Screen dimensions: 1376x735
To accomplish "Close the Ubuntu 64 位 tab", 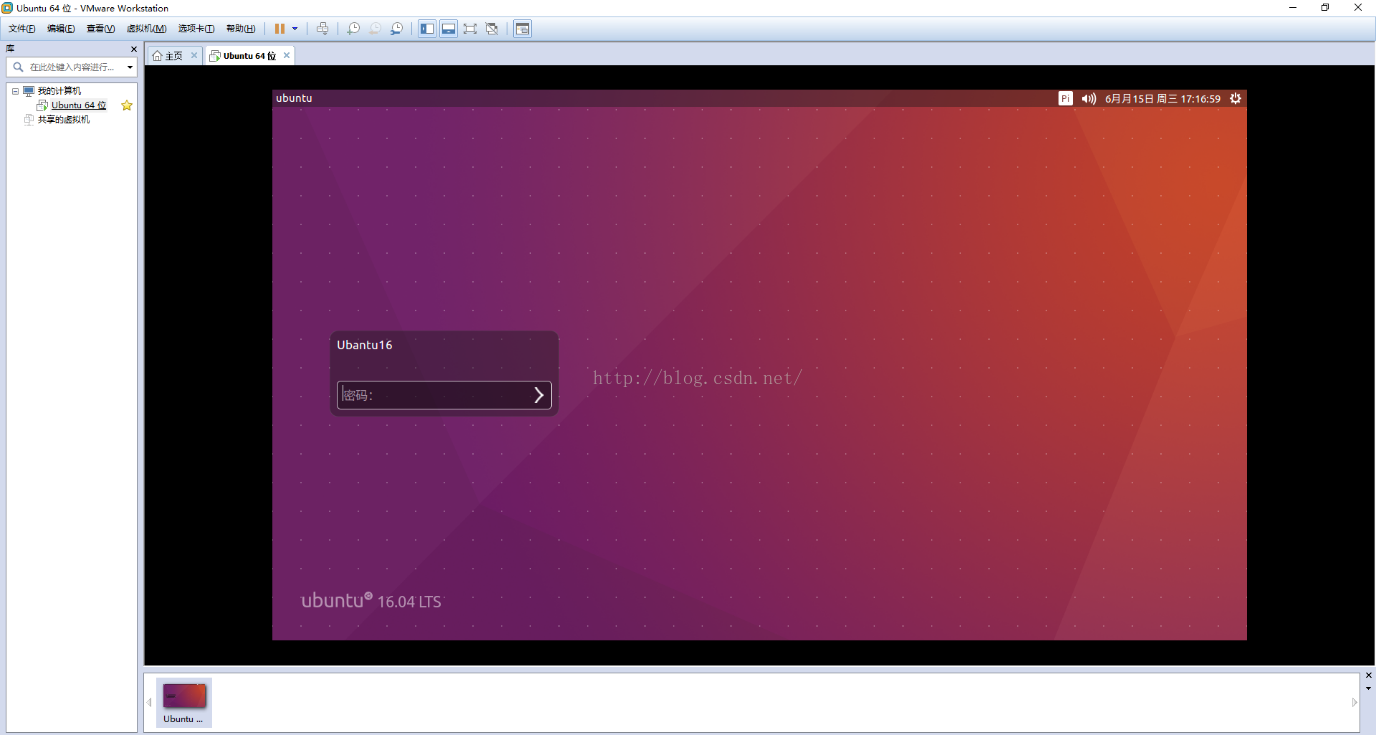I will tap(287, 56).
